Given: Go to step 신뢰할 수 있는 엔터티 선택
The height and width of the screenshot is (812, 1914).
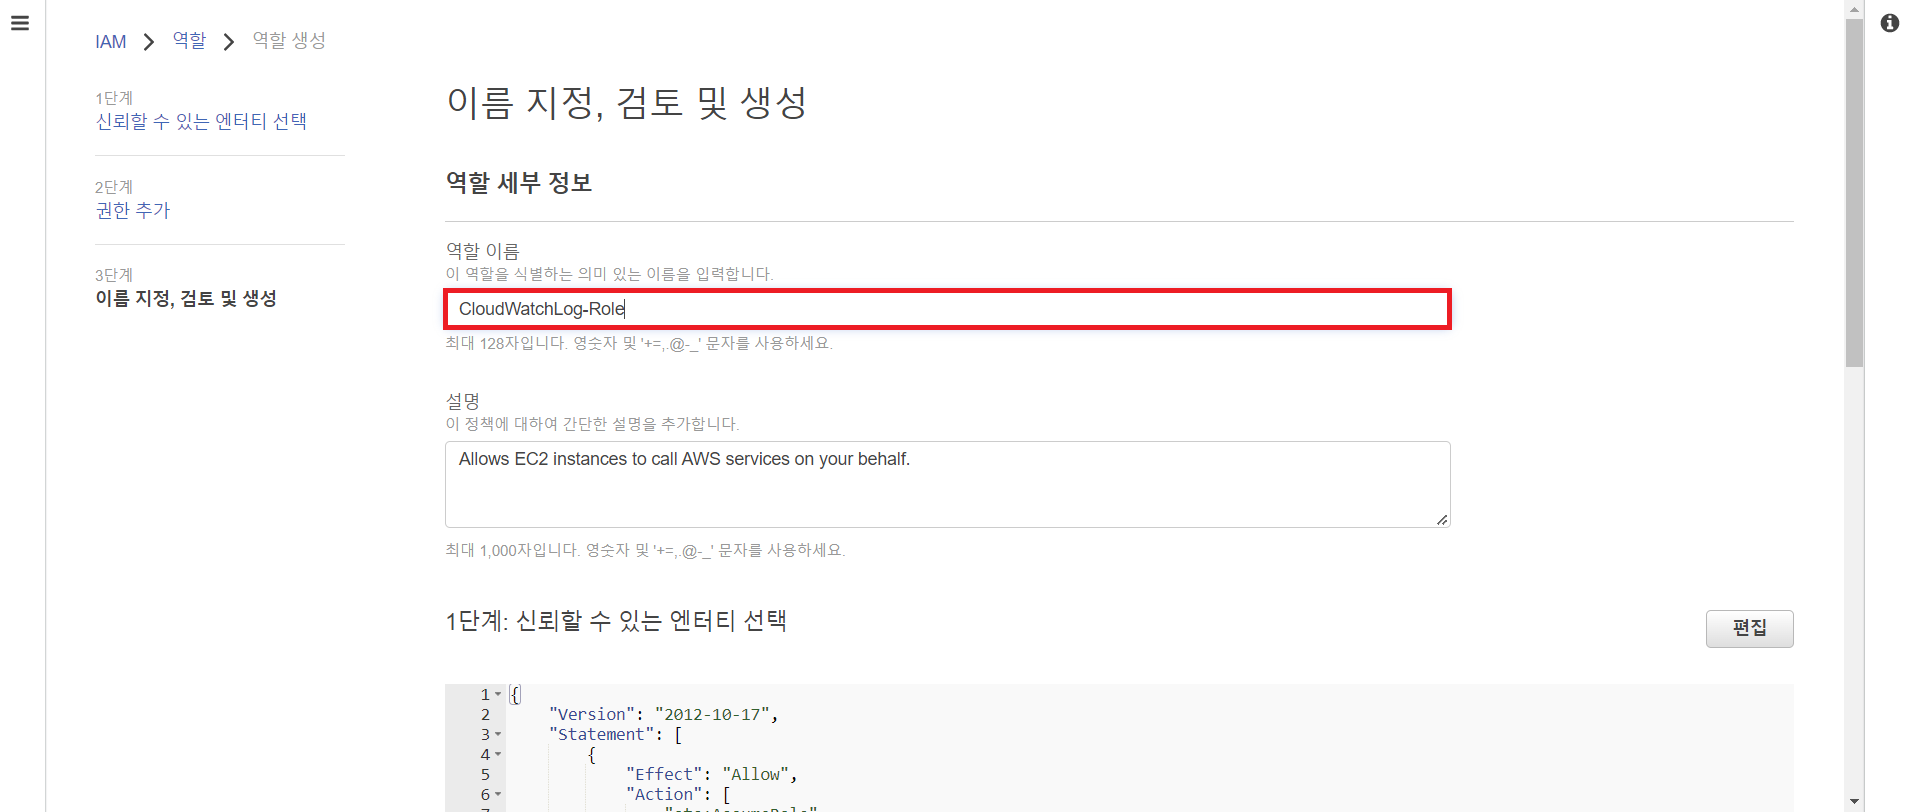Looking at the screenshot, I should pos(201,121).
